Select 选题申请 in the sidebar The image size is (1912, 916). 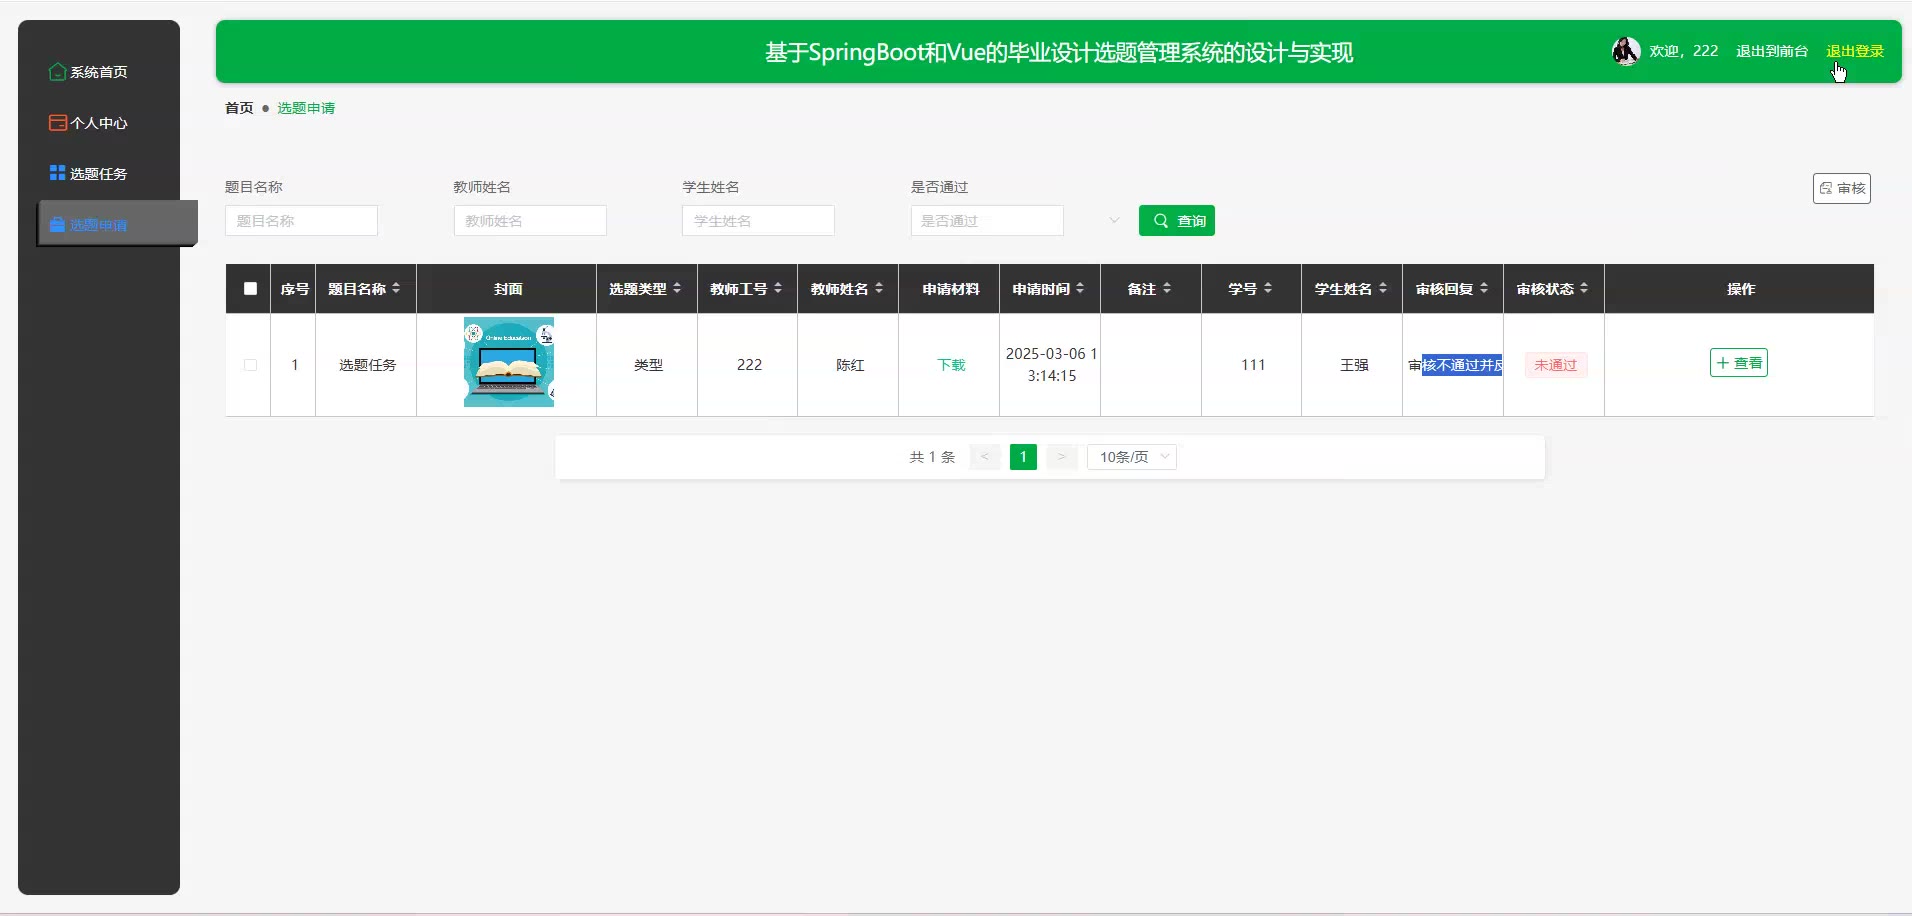tap(117, 224)
